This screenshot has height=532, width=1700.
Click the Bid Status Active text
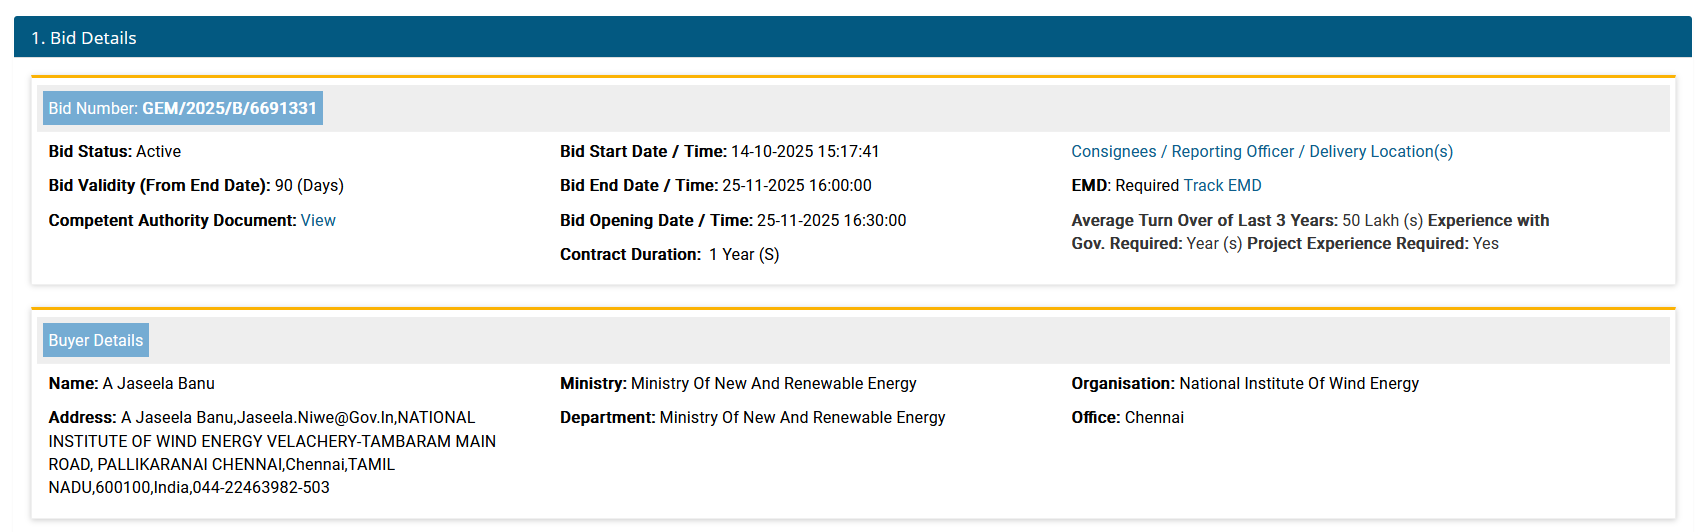(x=158, y=152)
